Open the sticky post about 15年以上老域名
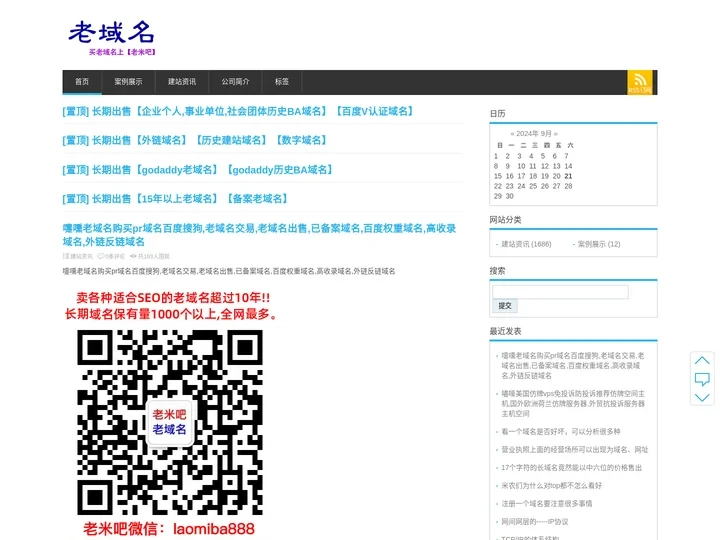Screen dimensions: 720x540 175,199
